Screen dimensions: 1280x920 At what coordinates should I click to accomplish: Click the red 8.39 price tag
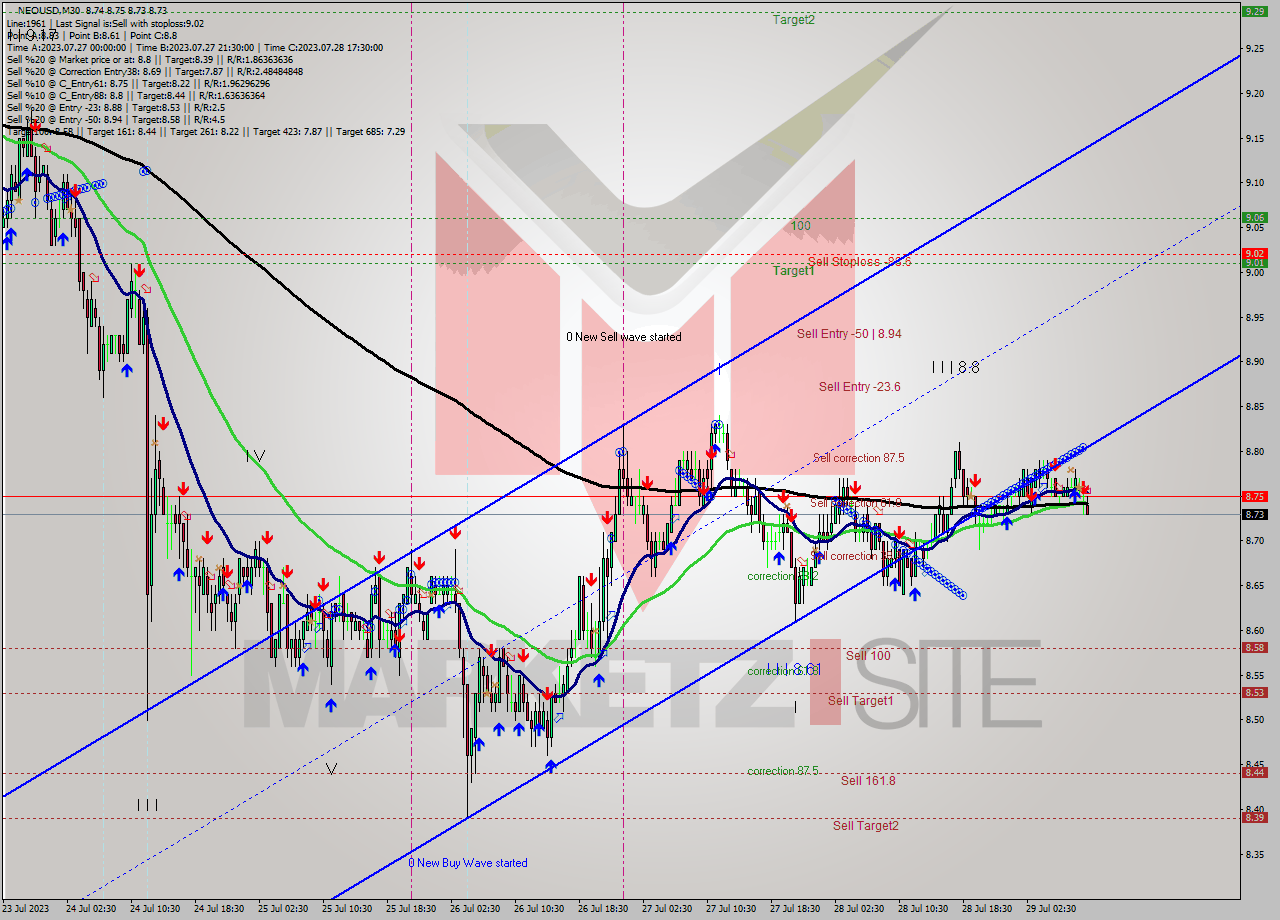(1255, 817)
